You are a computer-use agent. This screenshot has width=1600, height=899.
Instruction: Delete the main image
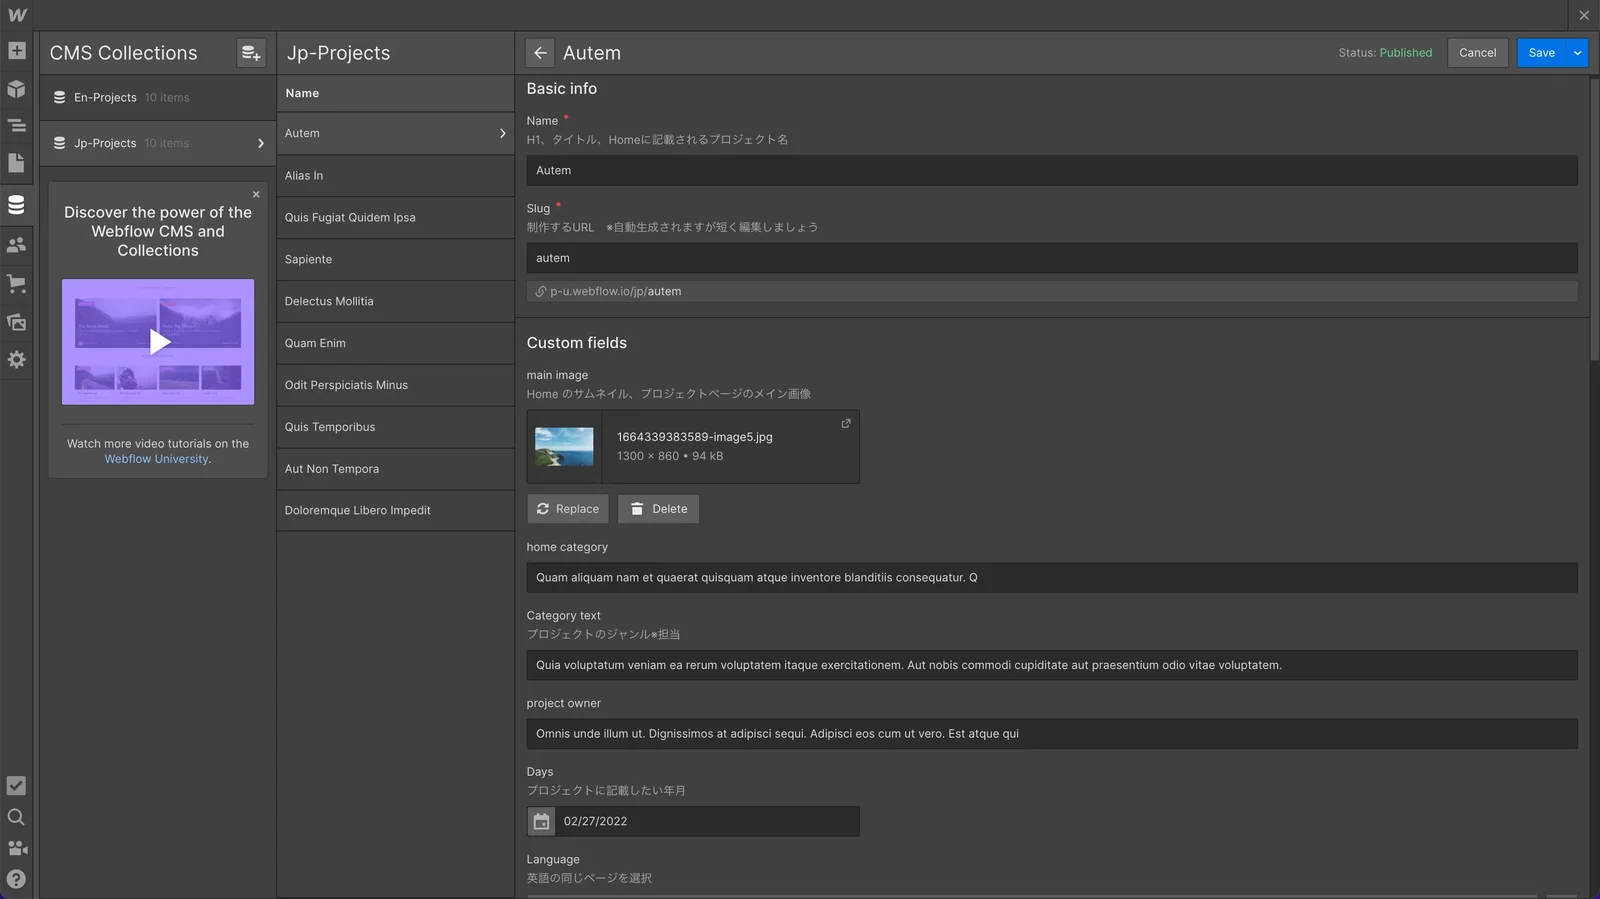click(658, 509)
